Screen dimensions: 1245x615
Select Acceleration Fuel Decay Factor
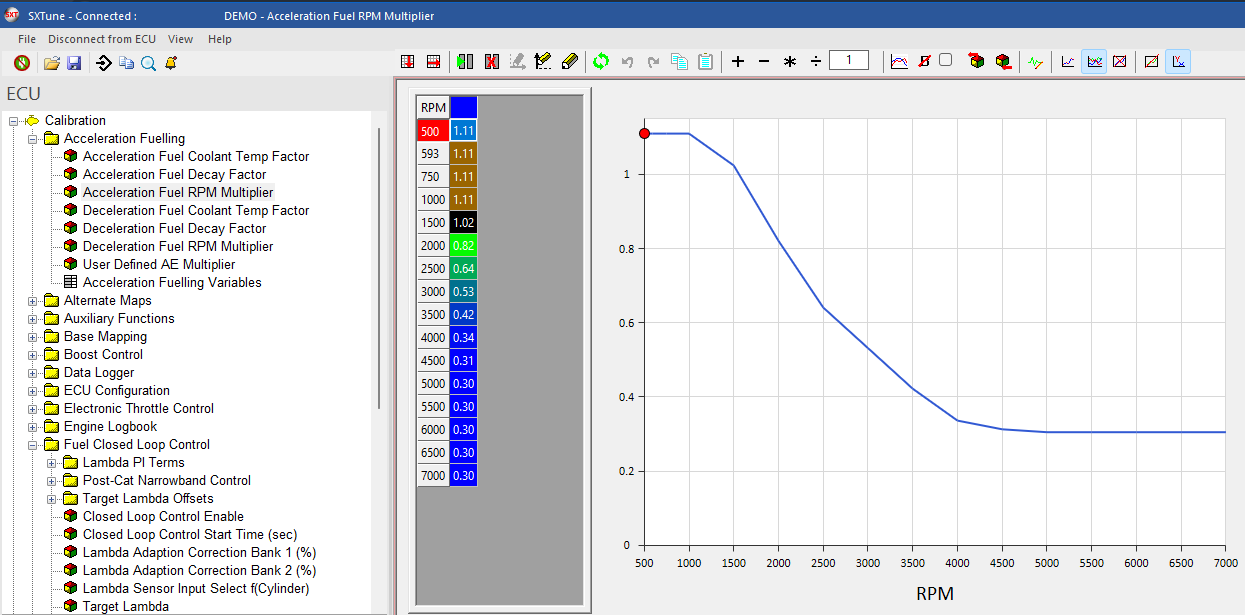click(175, 175)
